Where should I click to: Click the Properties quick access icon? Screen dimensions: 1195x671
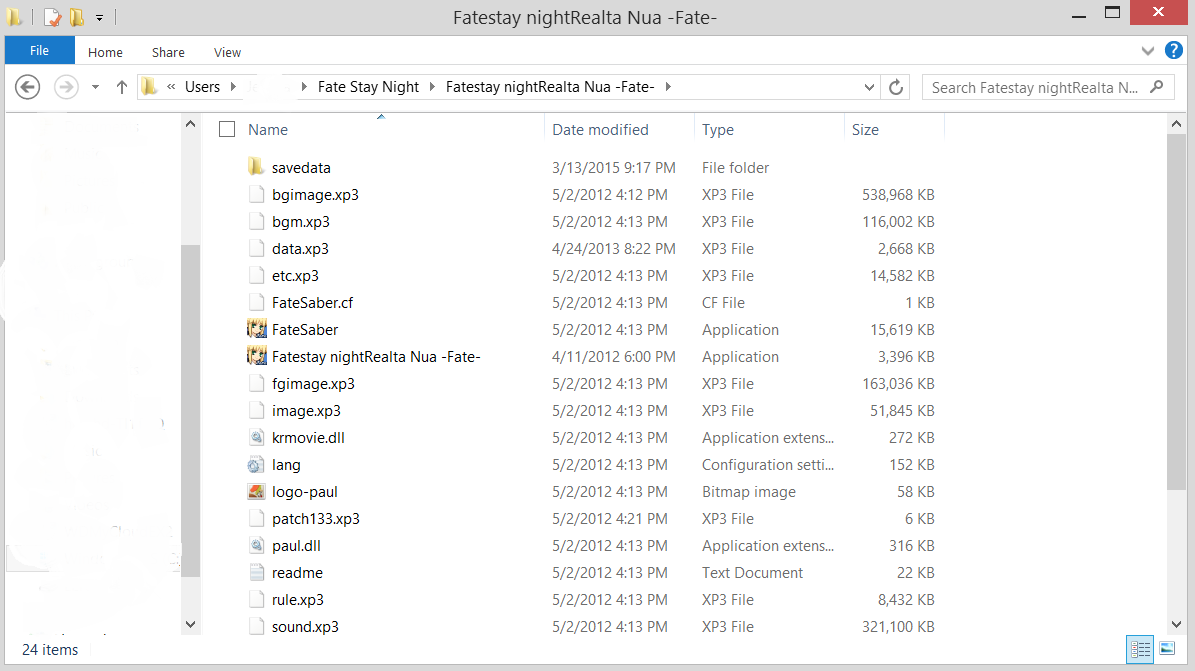[52, 17]
